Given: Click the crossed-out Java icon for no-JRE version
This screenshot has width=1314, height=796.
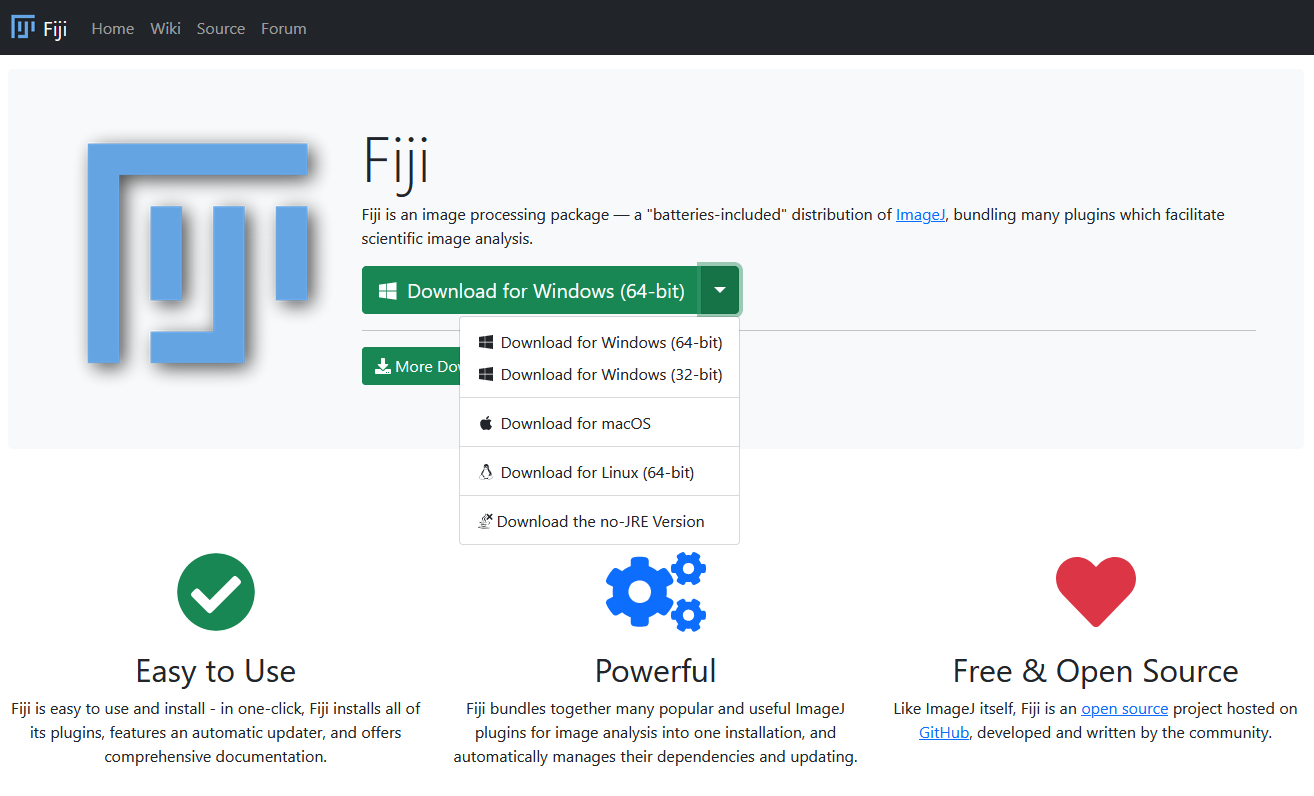Looking at the screenshot, I should tap(485, 520).
